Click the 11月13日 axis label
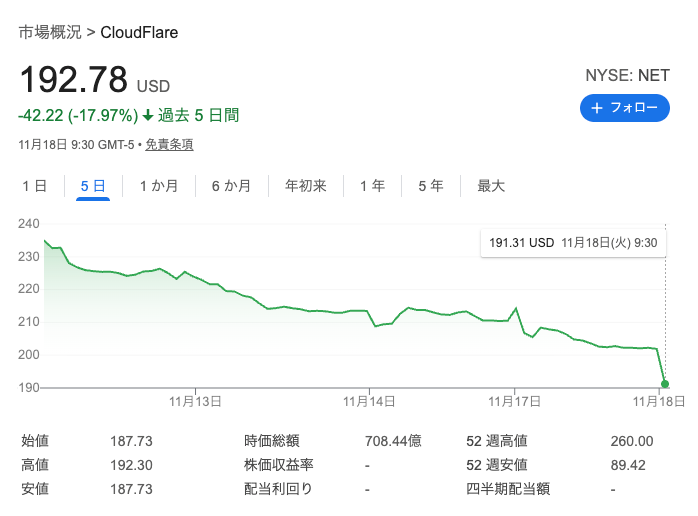 pyautogui.click(x=195, y=402)
